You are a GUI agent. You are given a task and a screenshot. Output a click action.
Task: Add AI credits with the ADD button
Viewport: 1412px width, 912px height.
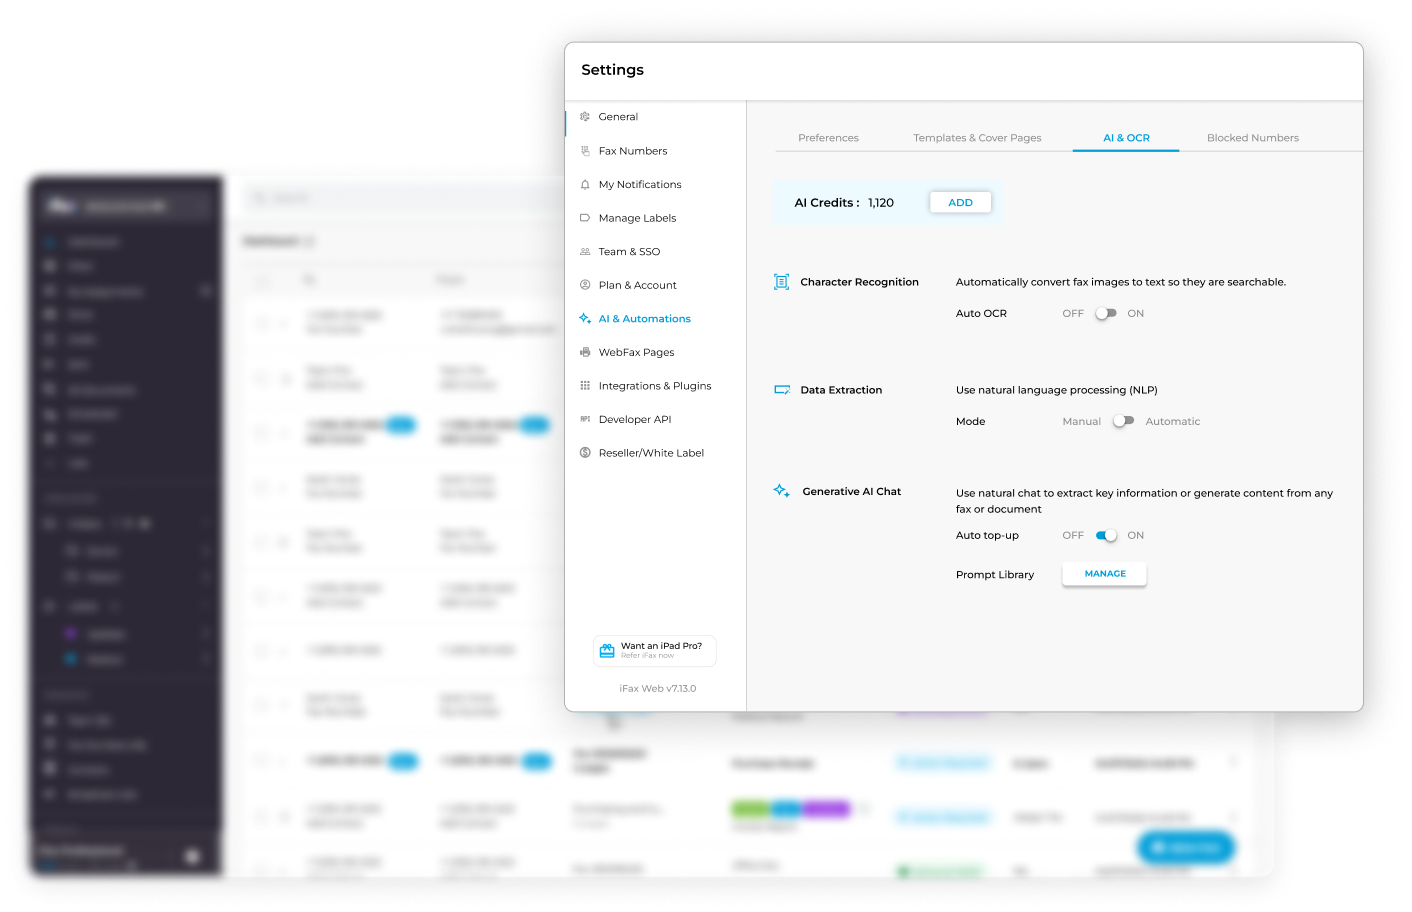click(x=960, y=203)
